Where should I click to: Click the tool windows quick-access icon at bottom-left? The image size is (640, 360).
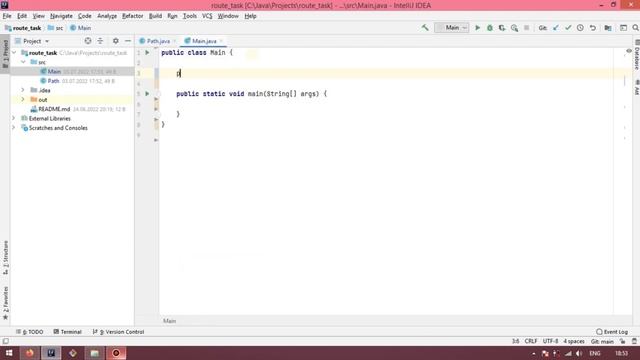6,341
